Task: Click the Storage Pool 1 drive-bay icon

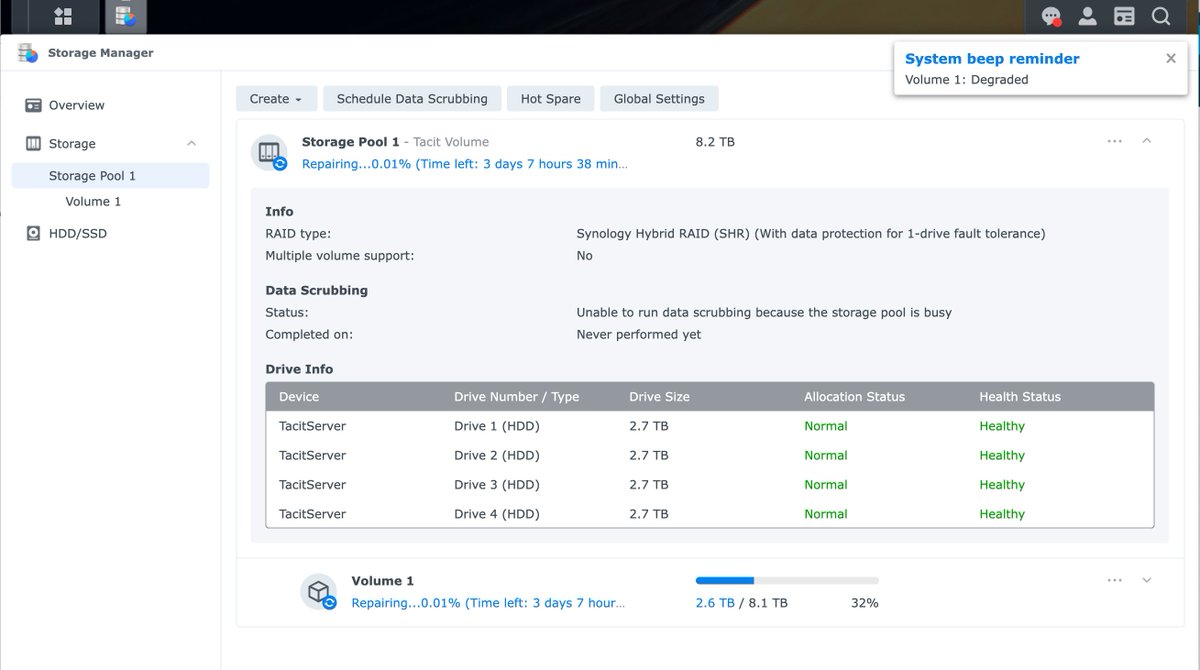Action: click(x=269, y=152)
